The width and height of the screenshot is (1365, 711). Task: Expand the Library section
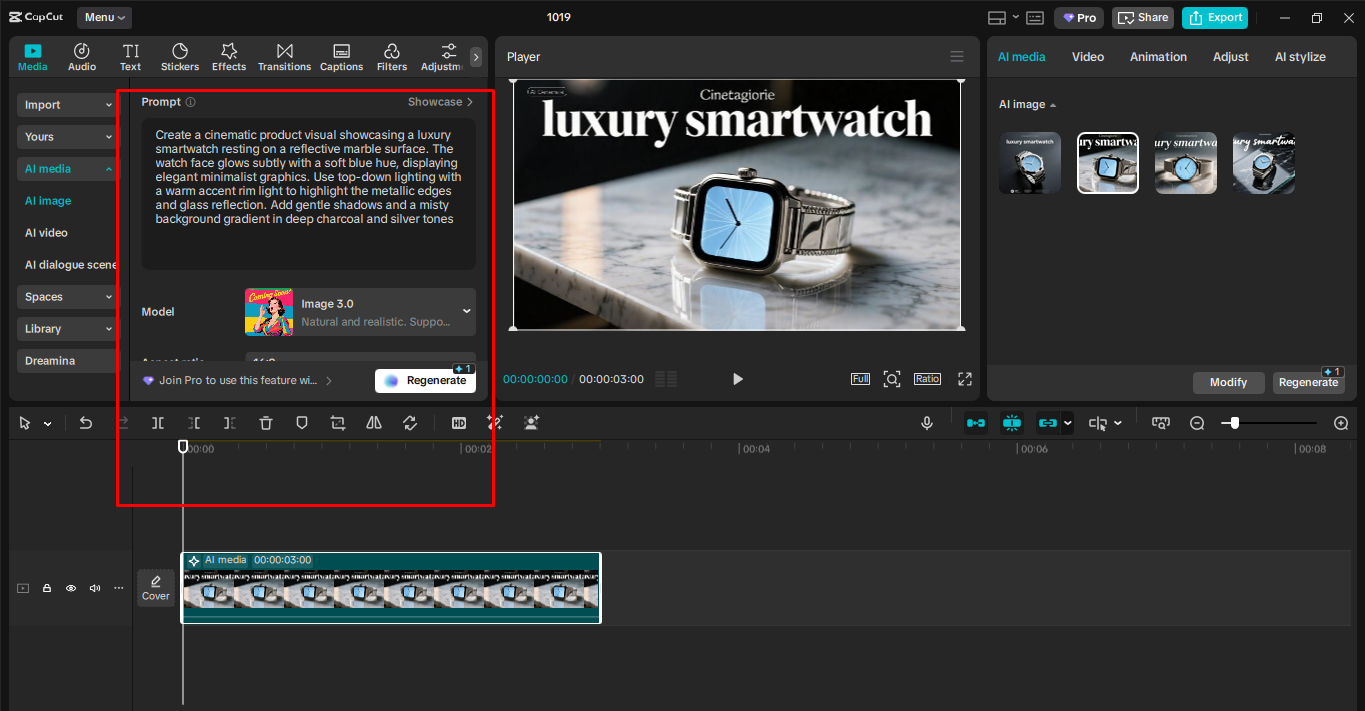click(69, 329)
